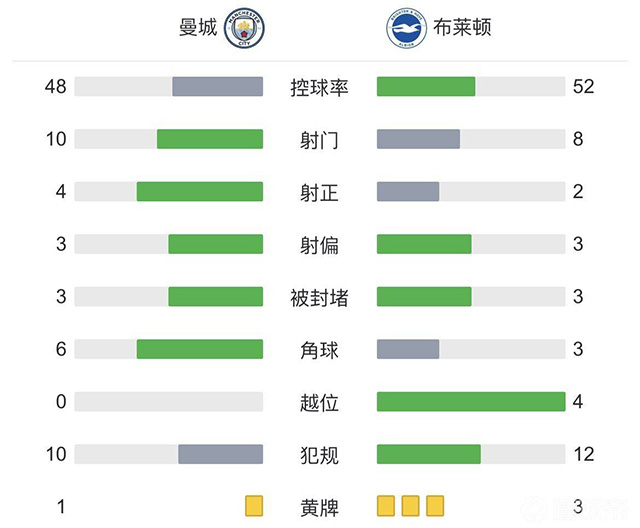This screenshot has height=528, width=640.
Task: Click Manchester City's yellow card icon
Action: tap(253, 507)
